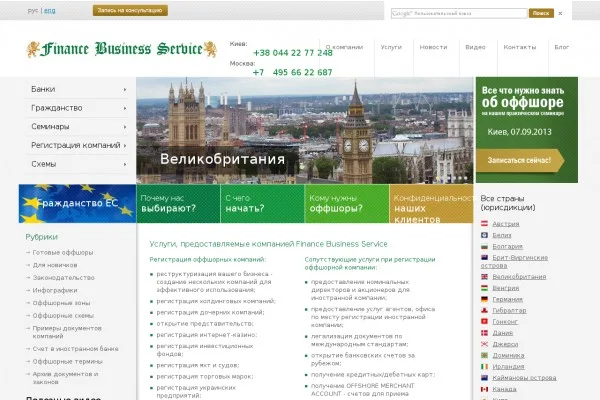Open the Новости menu item
This screenshot has height=400, width=600.
coord(433,47)
